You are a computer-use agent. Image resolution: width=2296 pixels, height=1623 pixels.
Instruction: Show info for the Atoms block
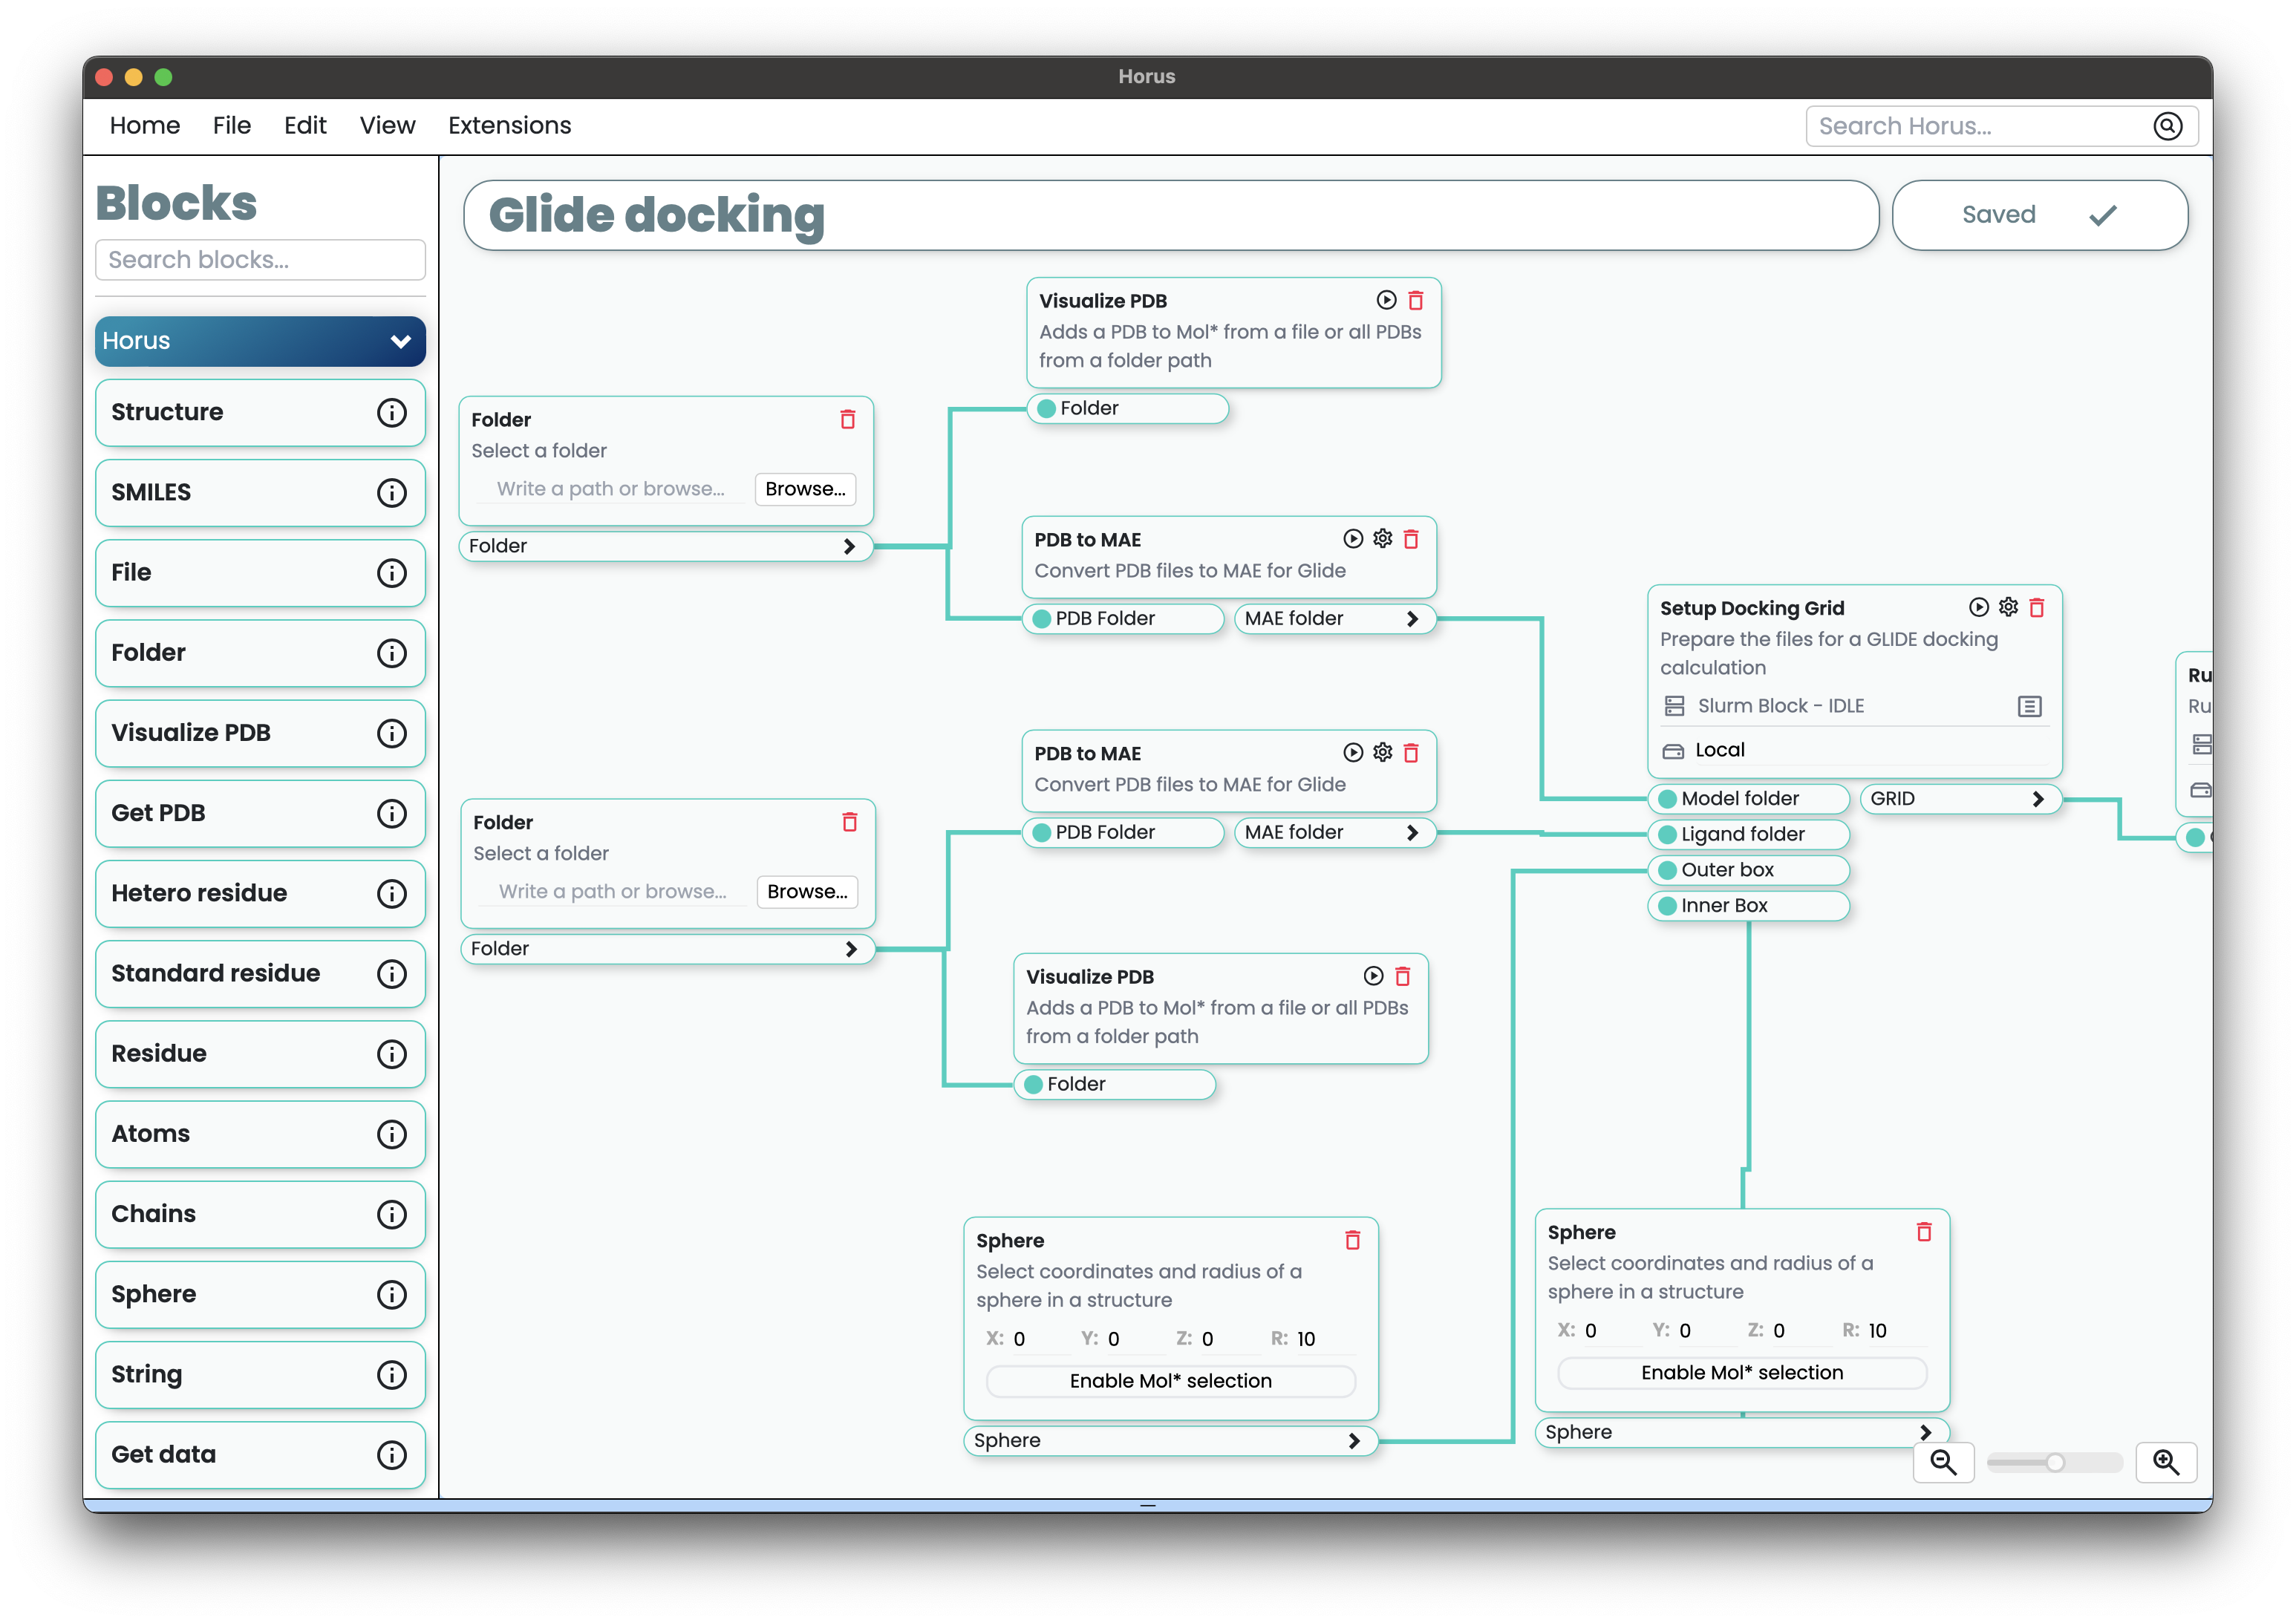(392, 1134)
